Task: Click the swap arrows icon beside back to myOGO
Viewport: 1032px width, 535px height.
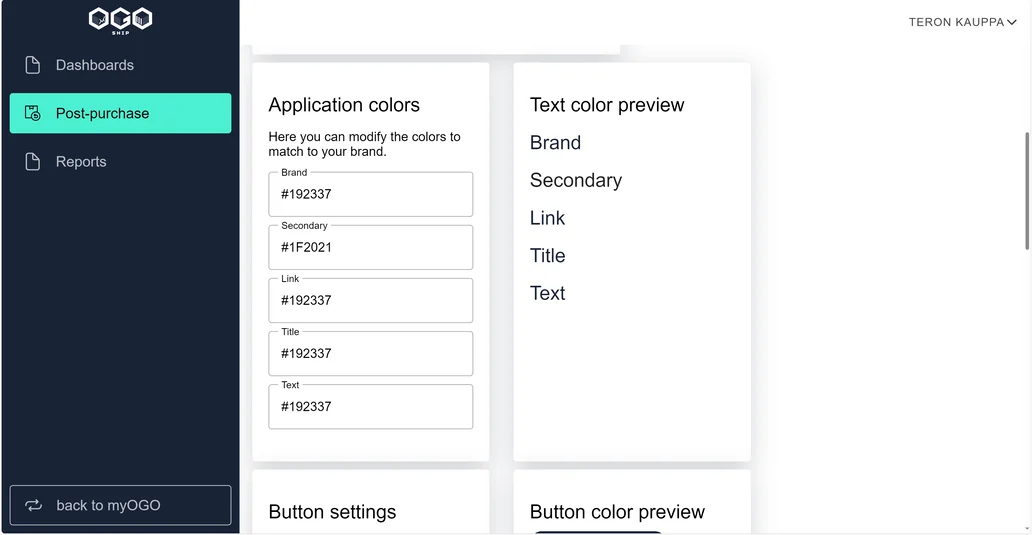Action: pyautogui.click(x=34, y=505)
